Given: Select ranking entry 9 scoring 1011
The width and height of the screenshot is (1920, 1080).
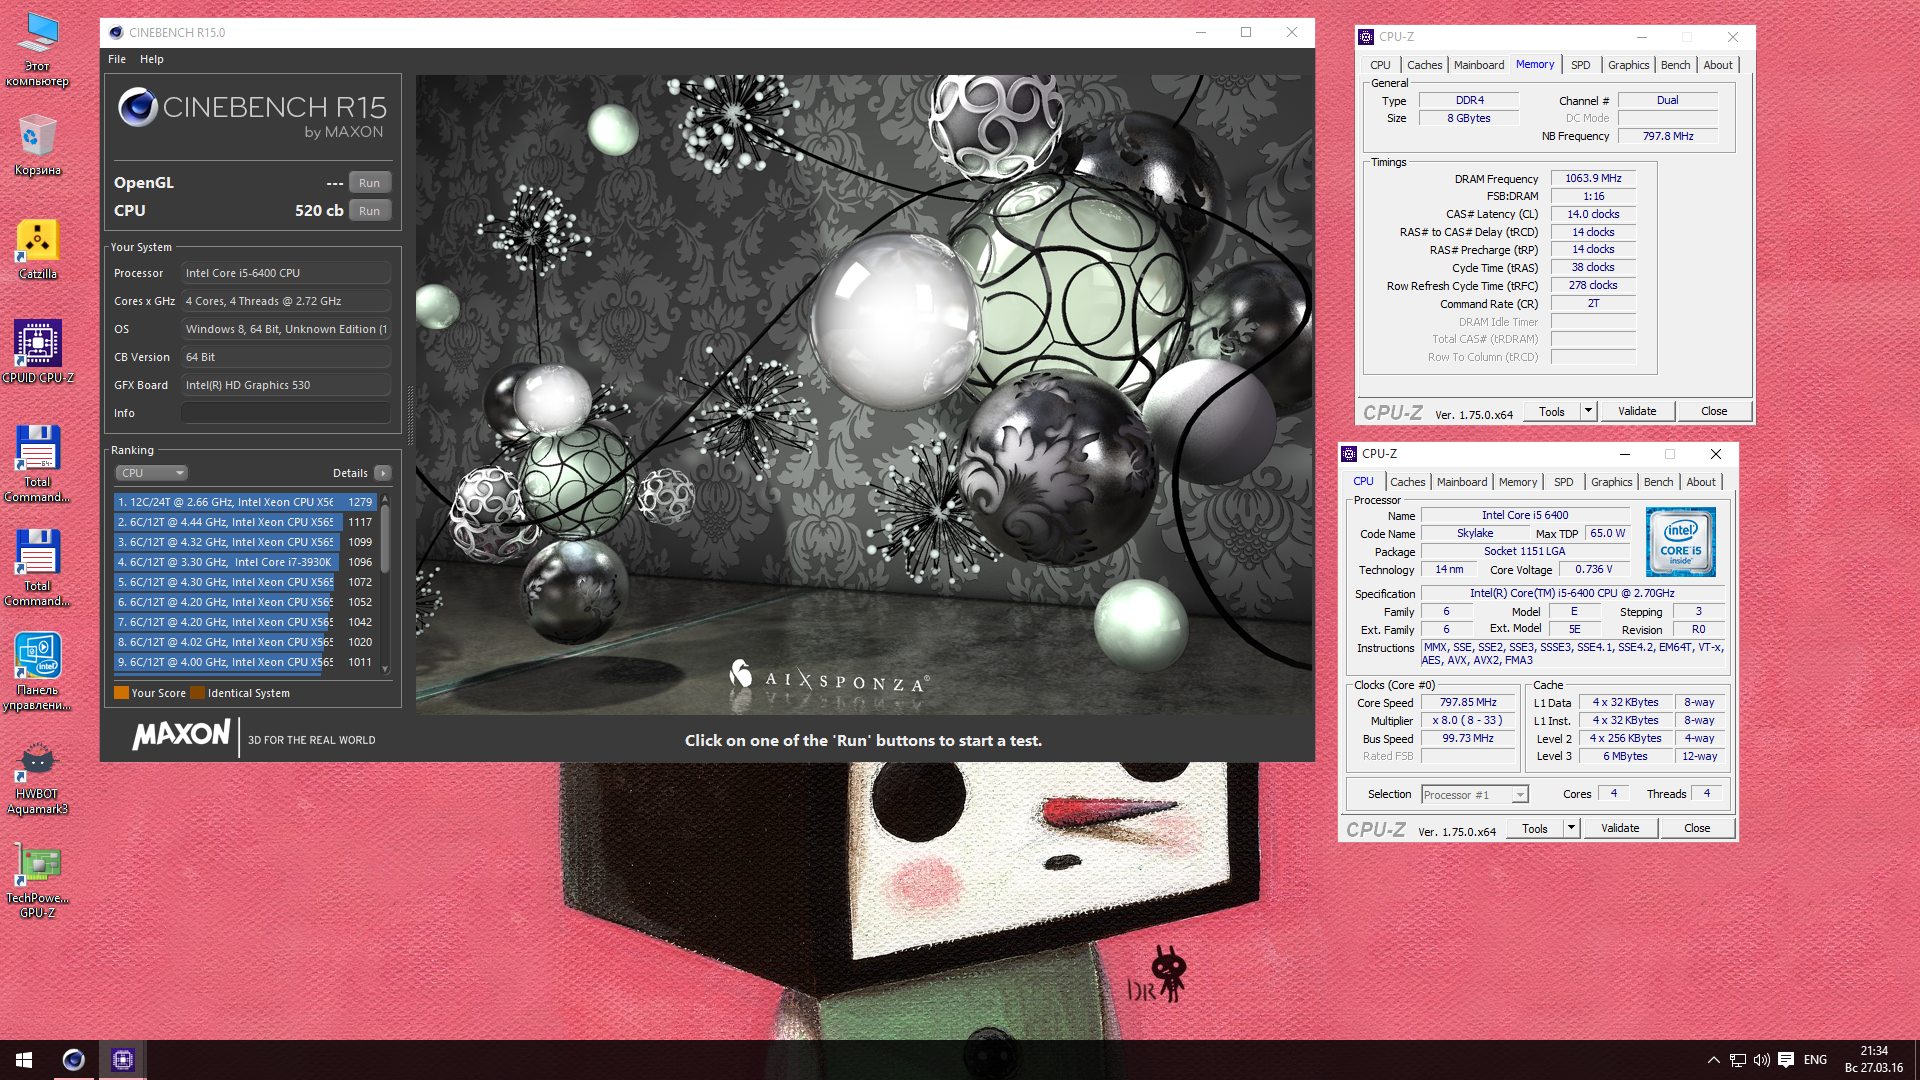Looking at the screenshot, I should tap(245, 662).
